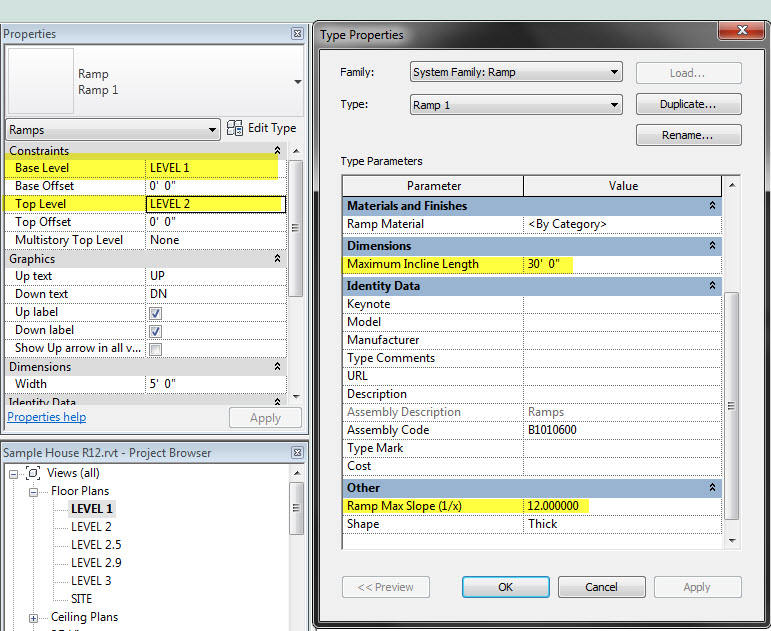The height and width of the screenshot is (631, 771).
Task: Toggle the Up label checkbox
Action: pyautogui.click(x=155, y=313)
